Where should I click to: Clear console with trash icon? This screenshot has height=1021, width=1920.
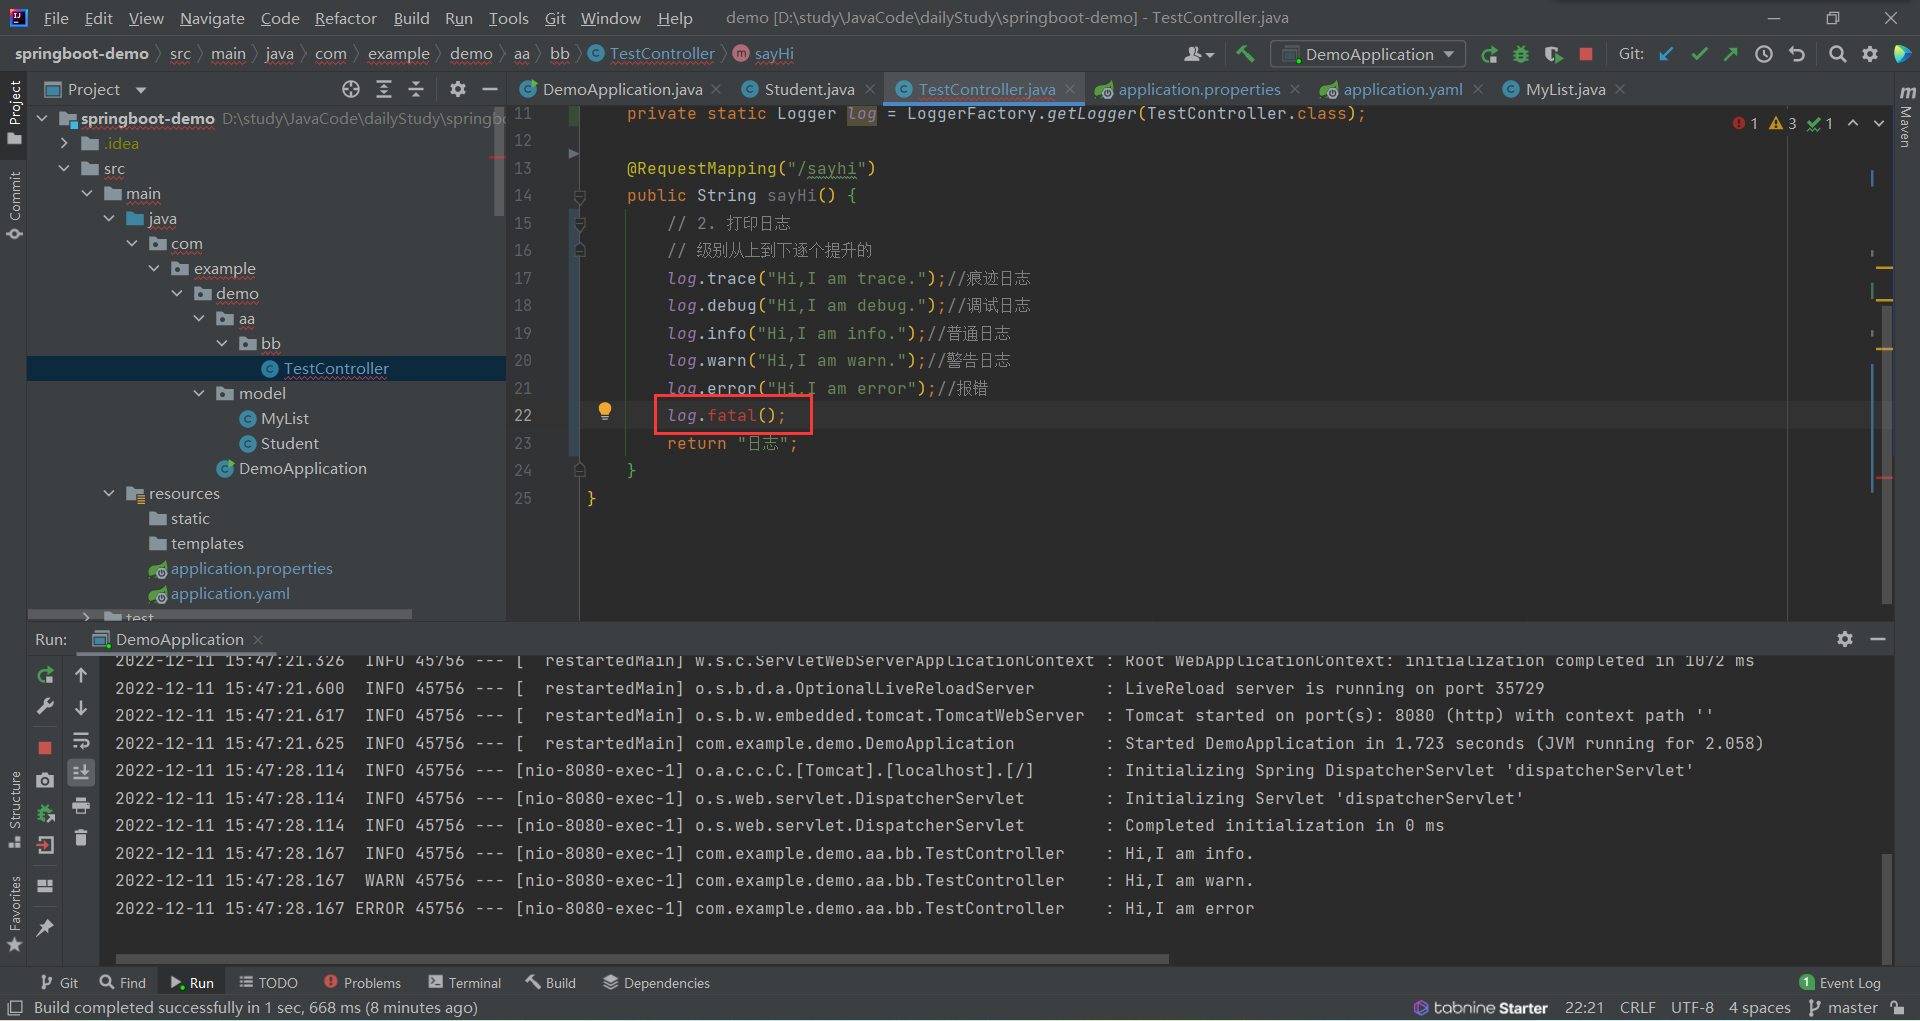81,838
